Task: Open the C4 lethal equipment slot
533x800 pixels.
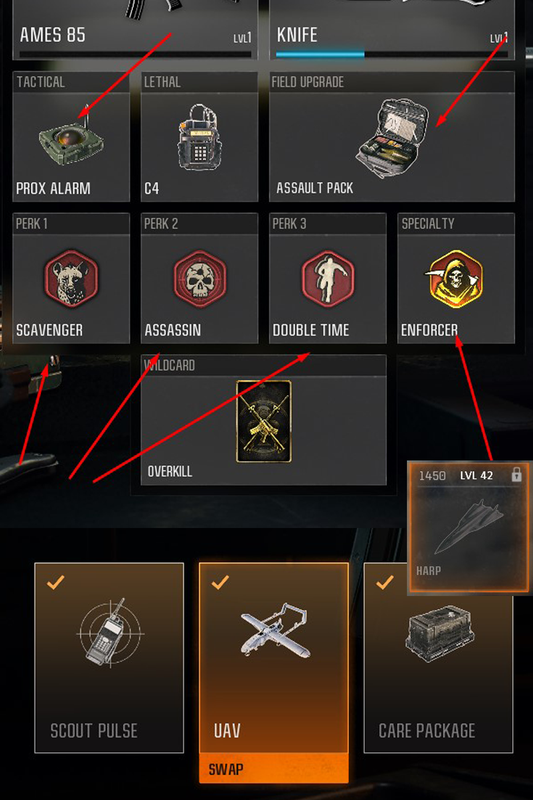Action: [x=199, y=137]
